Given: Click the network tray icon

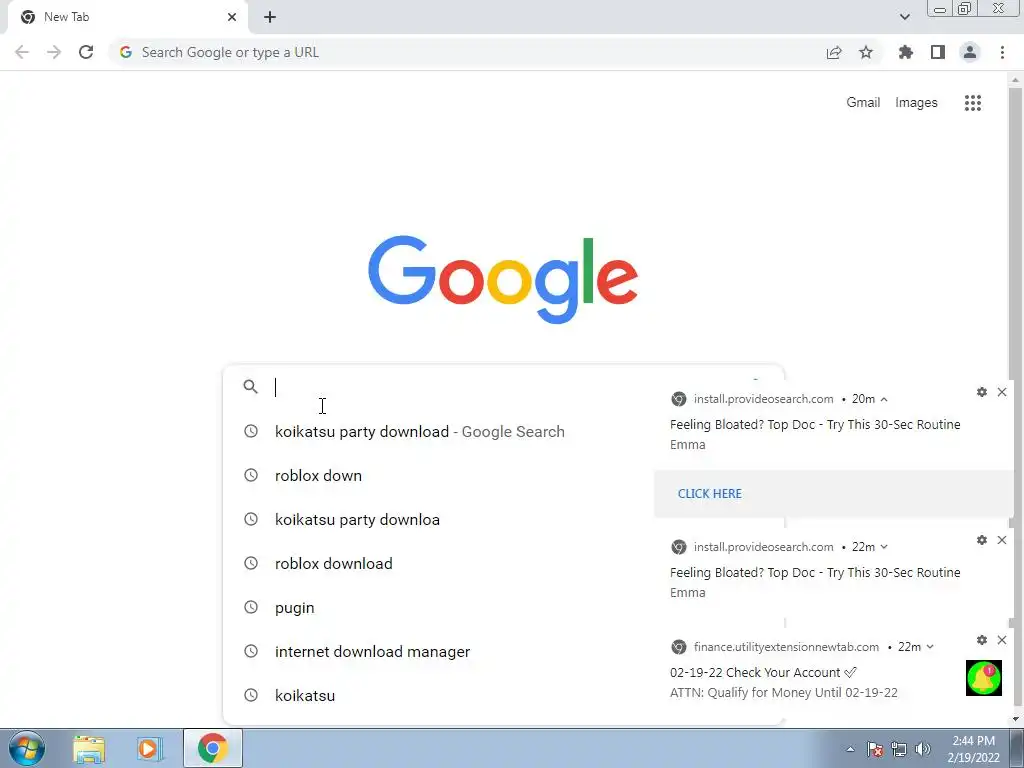Looking at the screenshot, I should (899, 749).
